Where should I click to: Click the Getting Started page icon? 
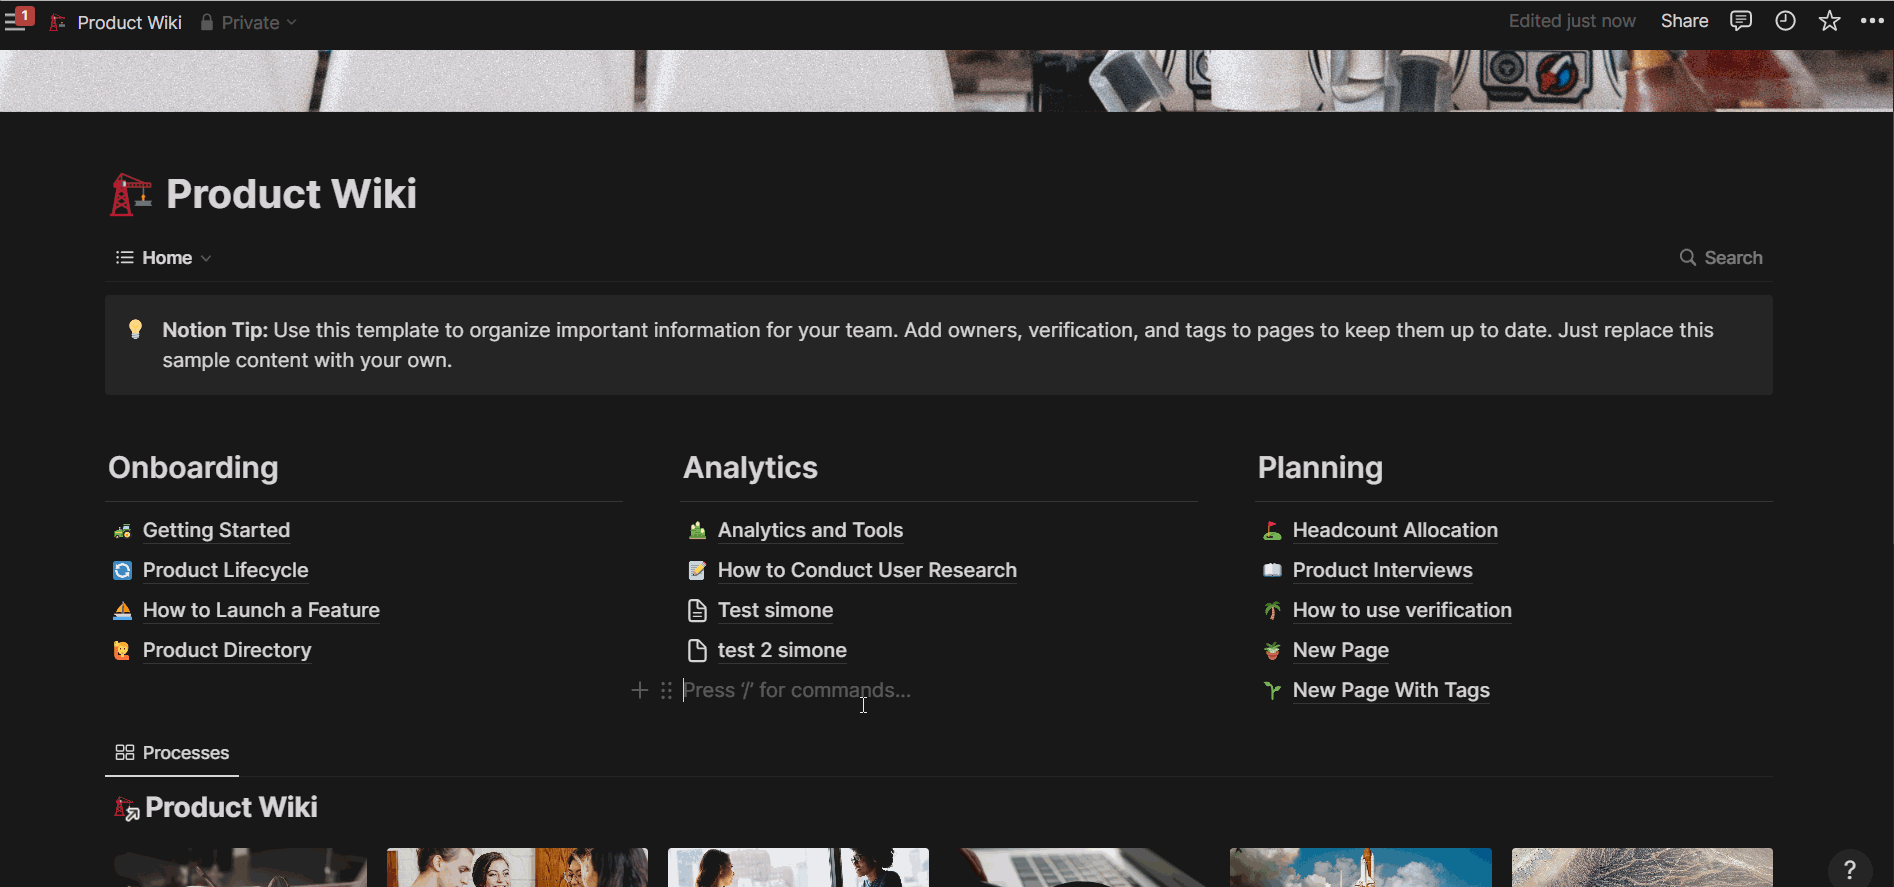click(x=122, y=531)
